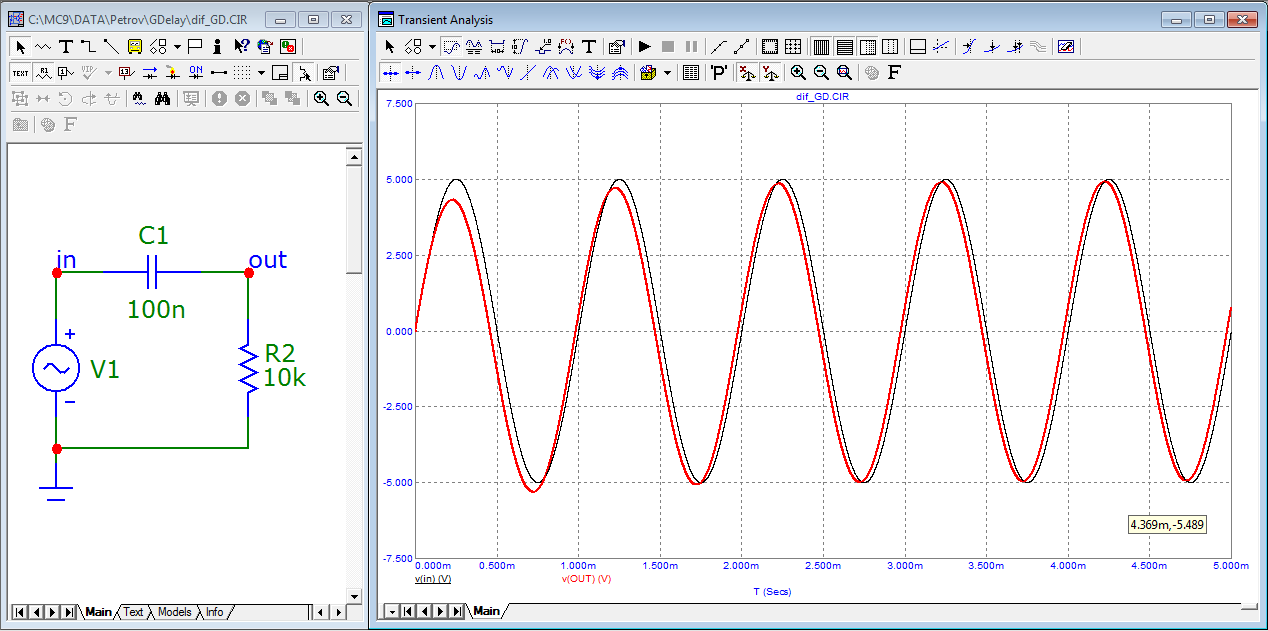Select the Diagonal wire mode tool

110,46
